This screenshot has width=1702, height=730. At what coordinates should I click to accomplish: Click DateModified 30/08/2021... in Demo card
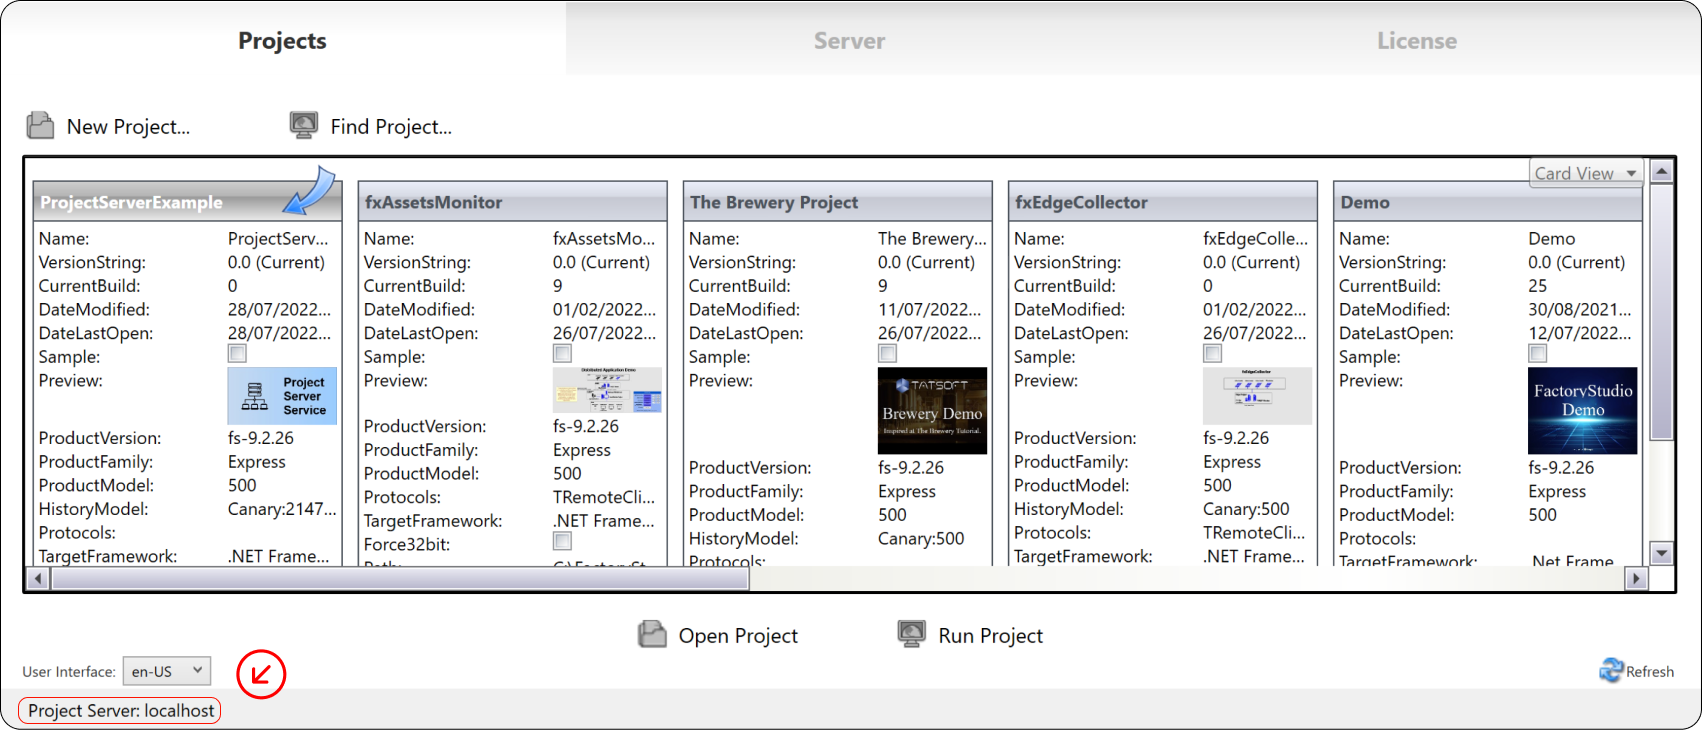(1580, 310)
